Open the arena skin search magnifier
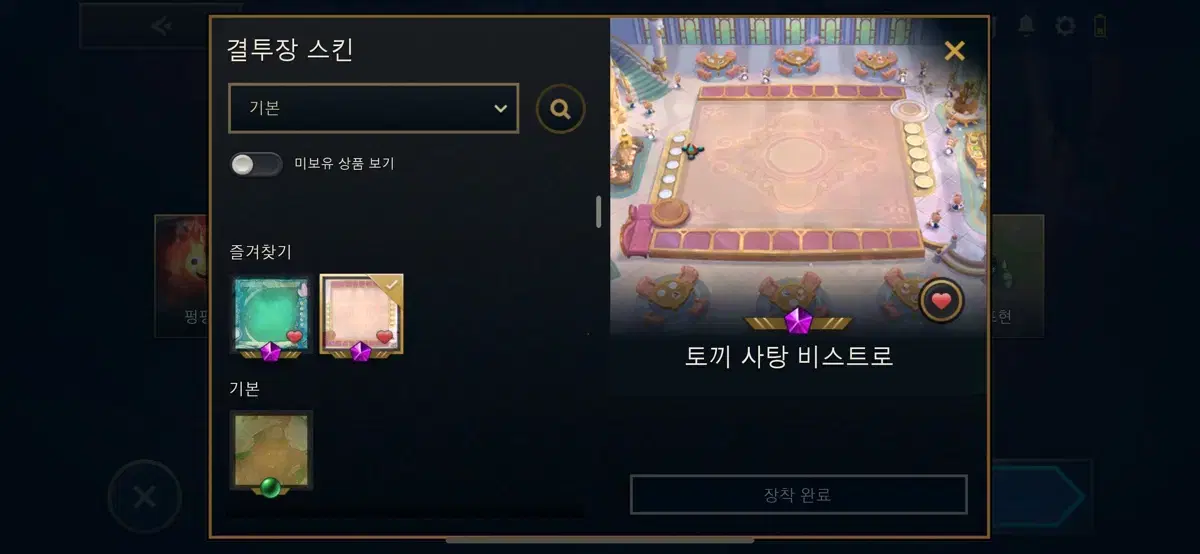1200x554 pixels. 561,109
